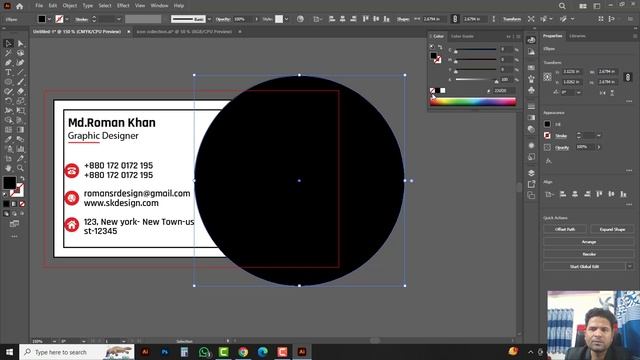Image resolution: width=640 pixels, height=360 pixels.
Task: Expand the rotation angle dropdown in Transform
Action: [x=578, y=93]
